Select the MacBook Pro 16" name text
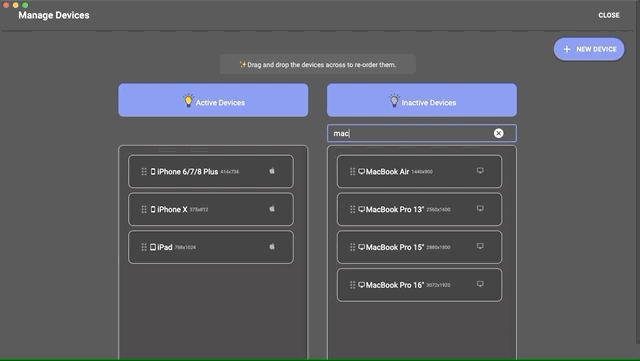 tap(395, 285)
